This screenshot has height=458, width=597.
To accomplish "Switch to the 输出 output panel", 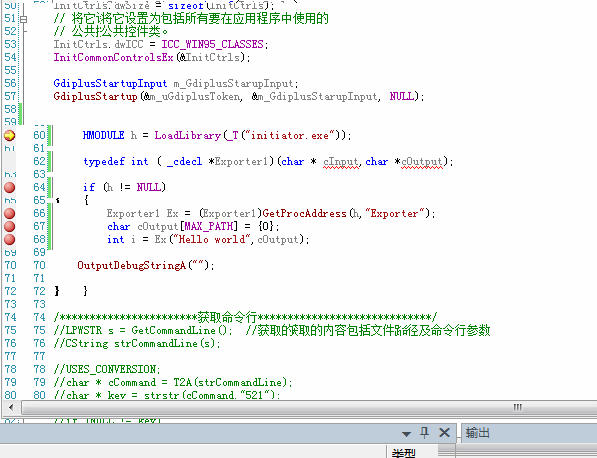I will [x=477, y=433].
